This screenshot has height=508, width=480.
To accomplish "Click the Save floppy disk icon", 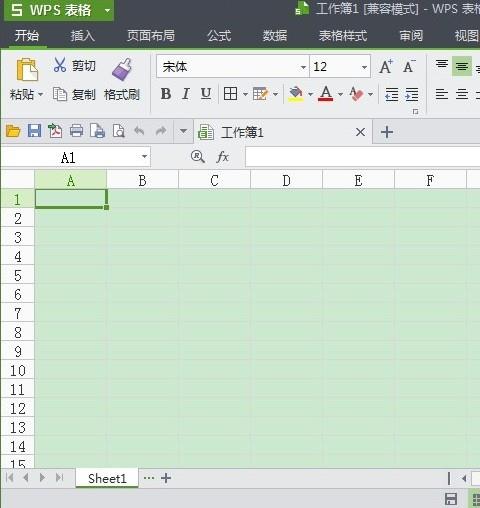I will coord(34,131).
